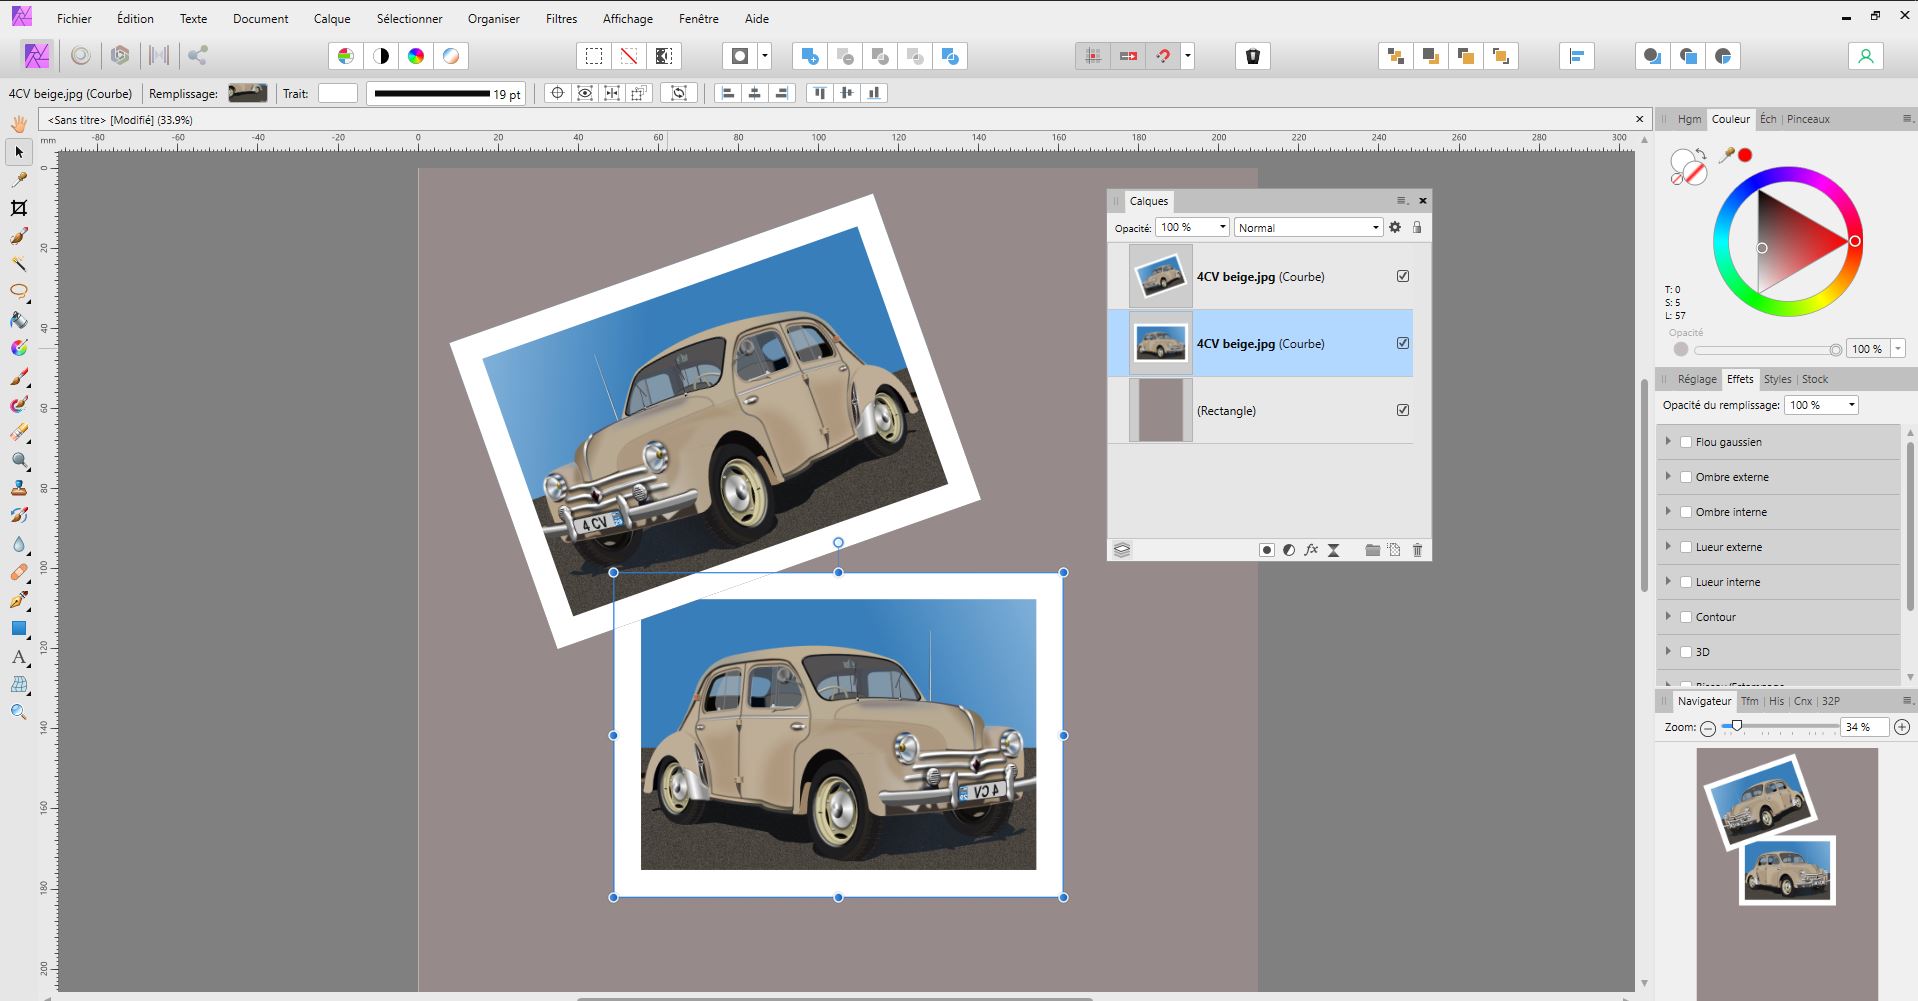Select the Rectangle shape tool
Viewport: 1918px width, 1001px height.
tap(18, 629)
